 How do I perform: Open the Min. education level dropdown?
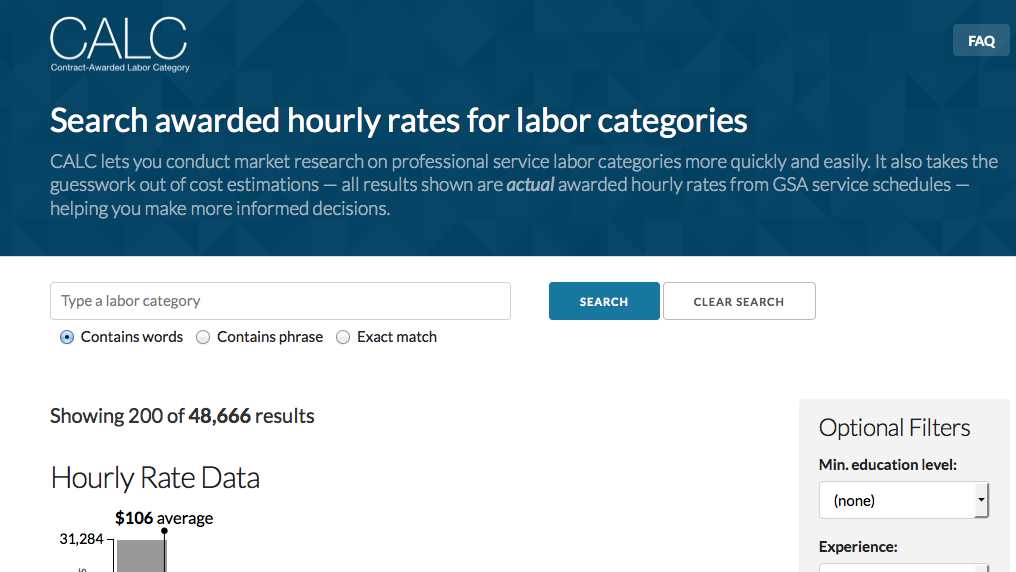pyautogui.click(x=903, y=500)
